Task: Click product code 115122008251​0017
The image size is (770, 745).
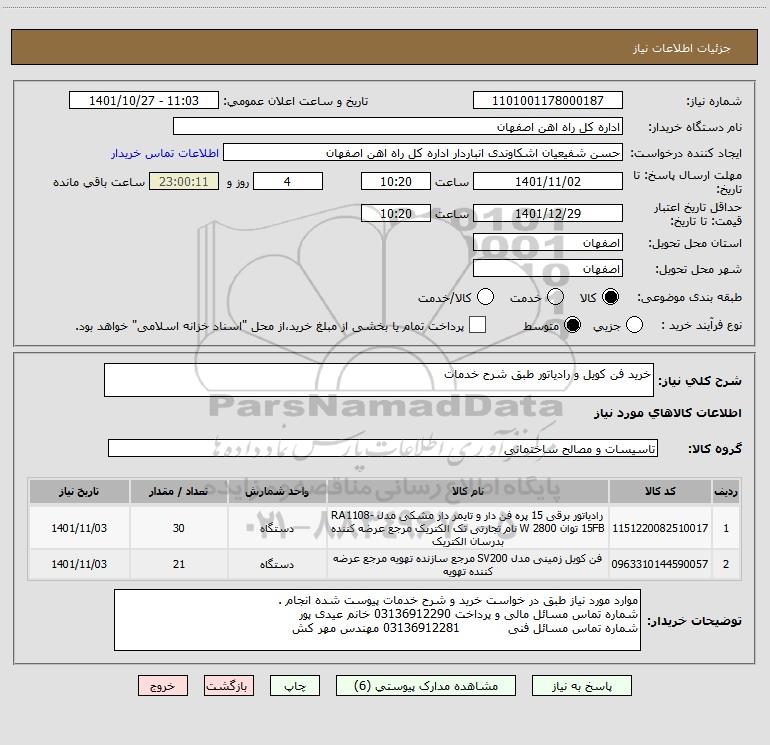Action: pyautogui.click(x=660, y=528)
